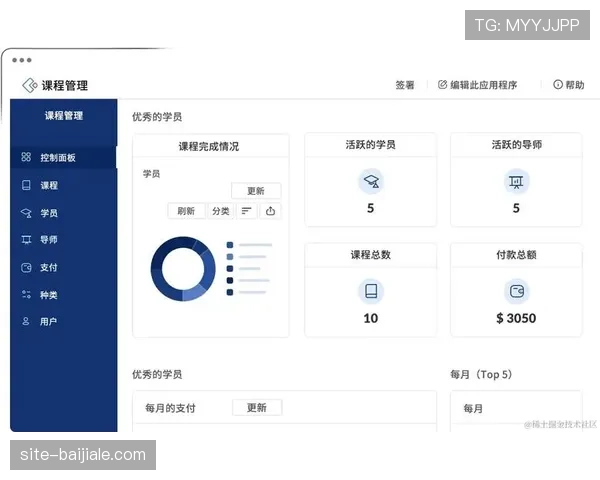Viewport: 600px width, 480px height.
Task: Click 课程管理 title at sidebar top
Action: point(64,116)
